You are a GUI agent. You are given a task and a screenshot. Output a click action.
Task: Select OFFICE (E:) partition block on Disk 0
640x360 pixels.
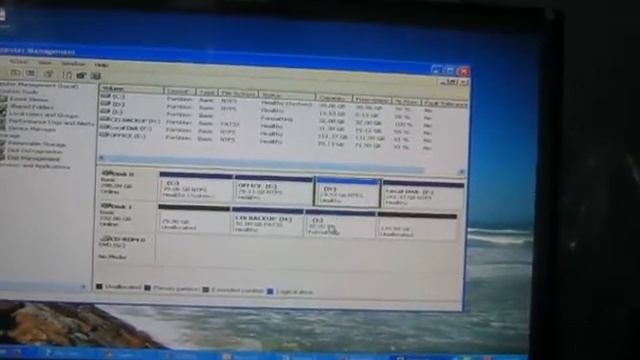point(273,190)
